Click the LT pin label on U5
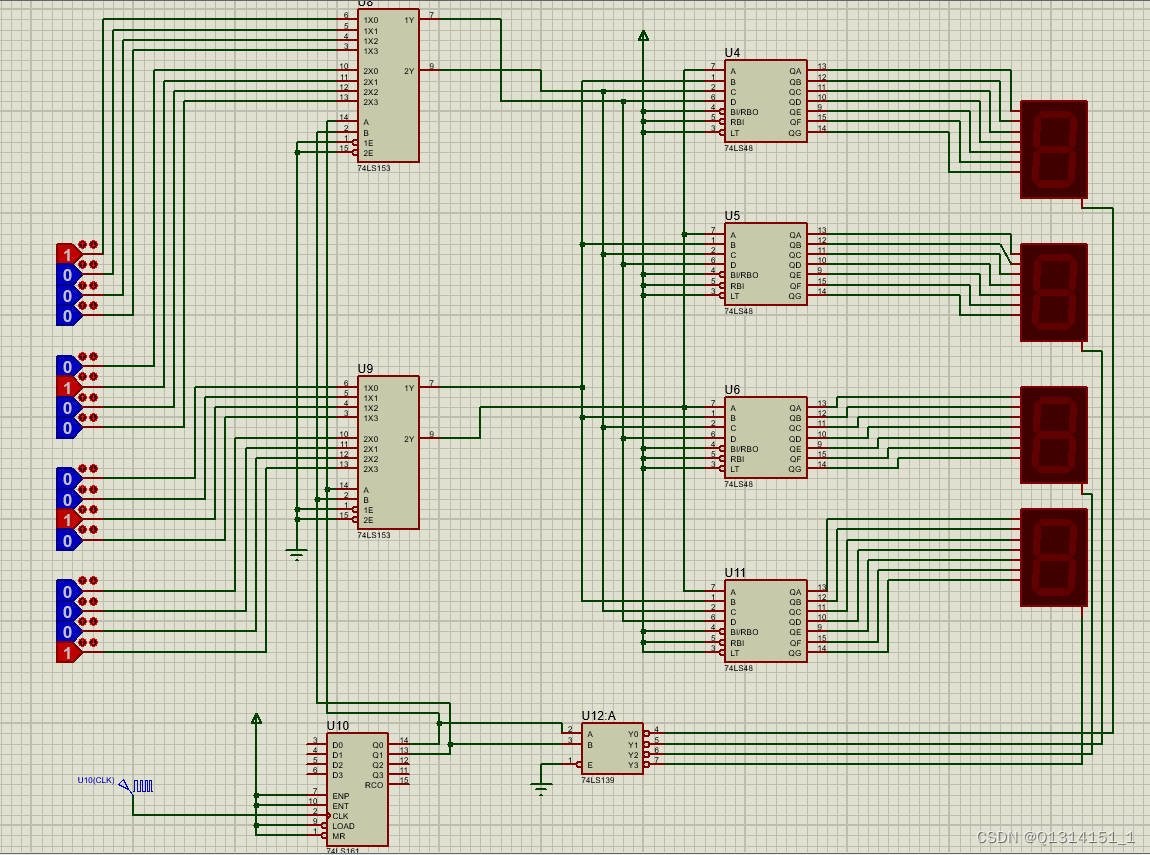Image resolution: width=1150 pixels, height=855 pixels. (735, 296)
